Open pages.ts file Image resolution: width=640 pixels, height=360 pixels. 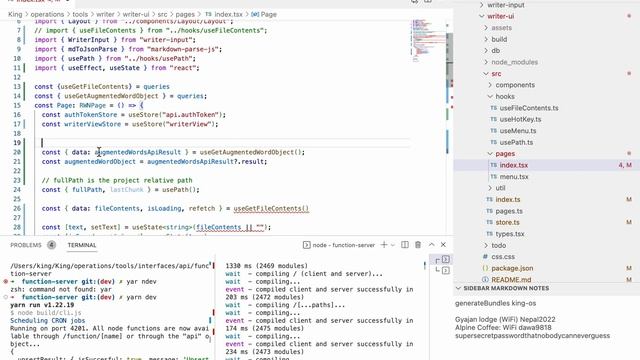[x=509, y=211]
